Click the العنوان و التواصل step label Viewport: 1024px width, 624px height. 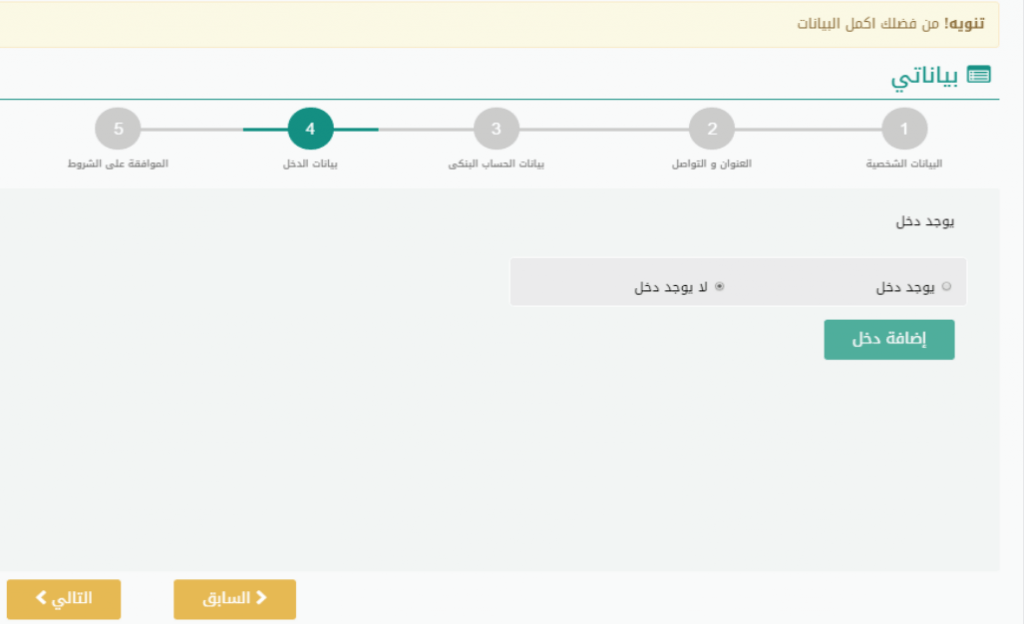point(711,164)
